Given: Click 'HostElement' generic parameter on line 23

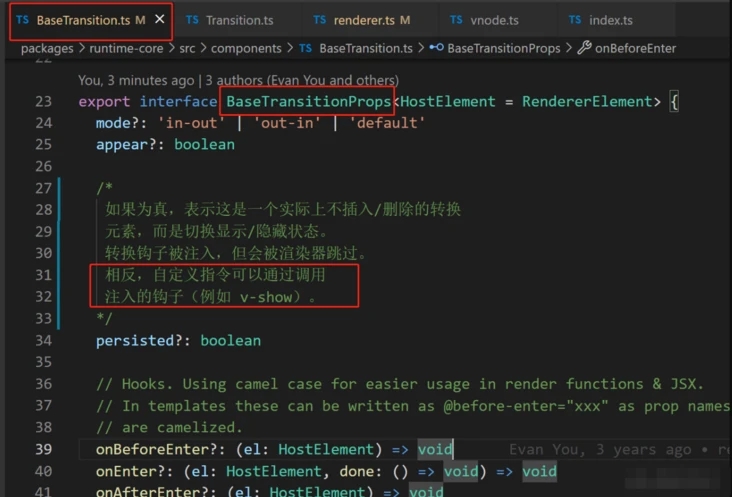Looking at the screenshot, I should 448,101.
